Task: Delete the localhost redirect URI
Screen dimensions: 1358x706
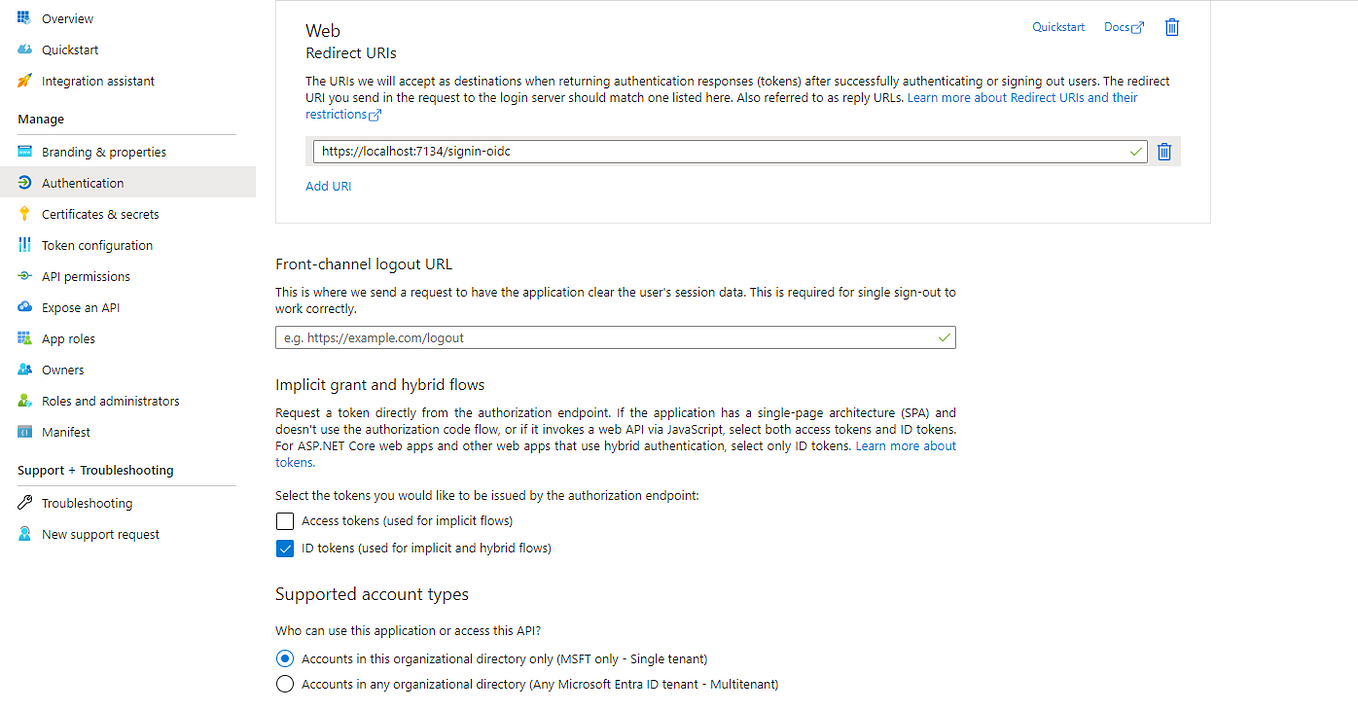Action: coord(1164,151)
